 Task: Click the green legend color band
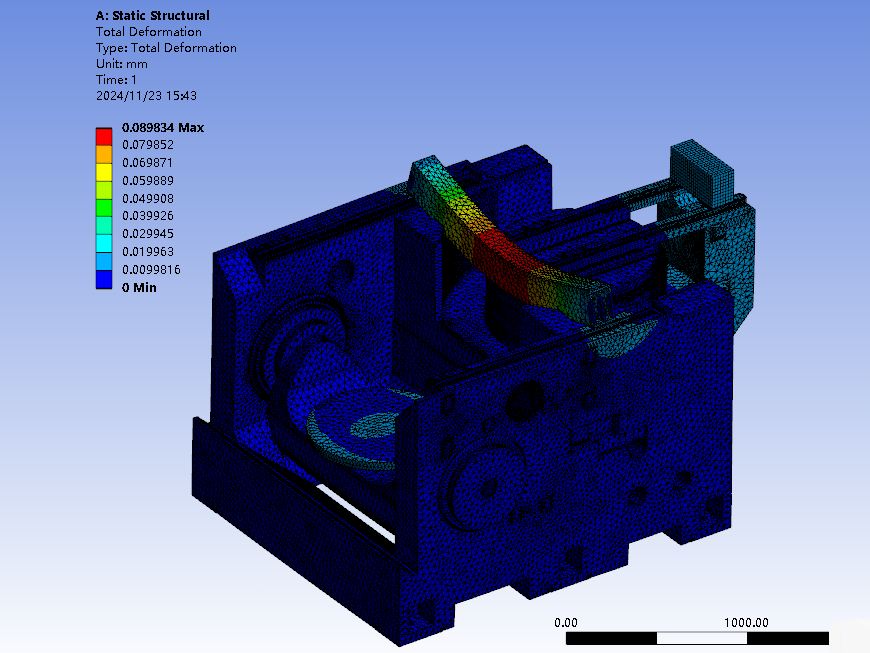pos(104,207)
